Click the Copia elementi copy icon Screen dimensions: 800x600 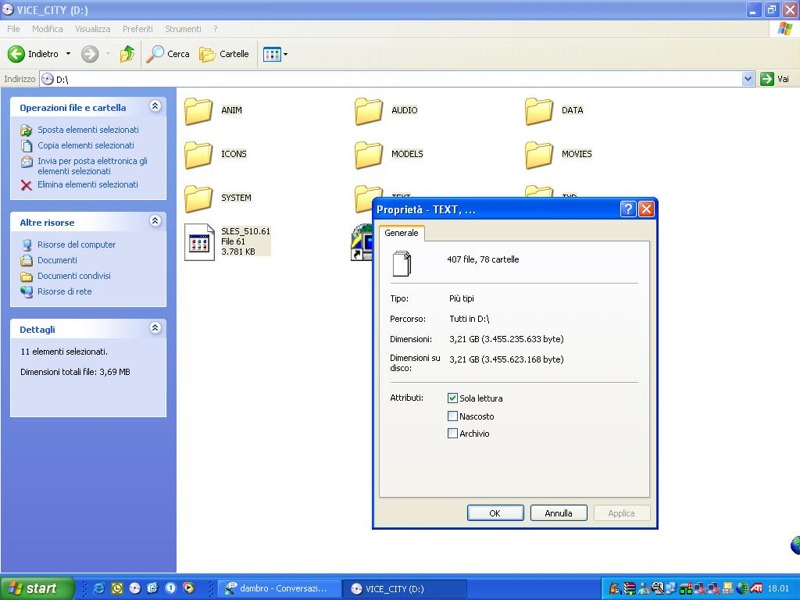27,146
